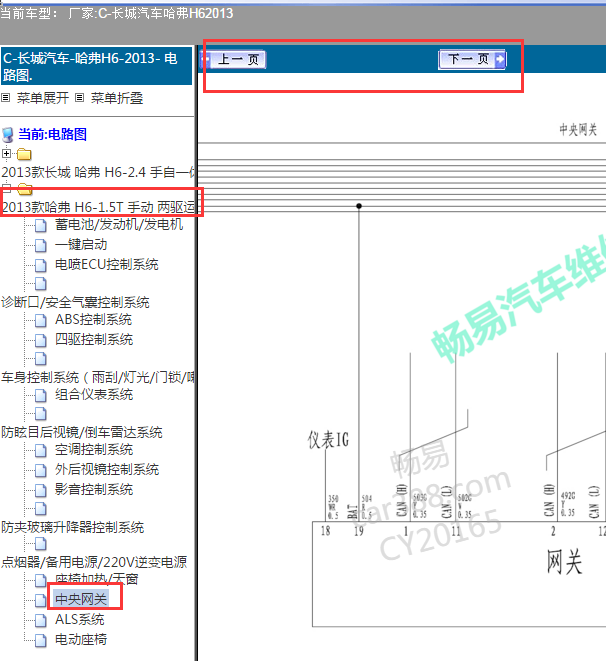Open 诊断口/安全气囊控制系统 diagram

pyautogui.click(x=75, y=302)
